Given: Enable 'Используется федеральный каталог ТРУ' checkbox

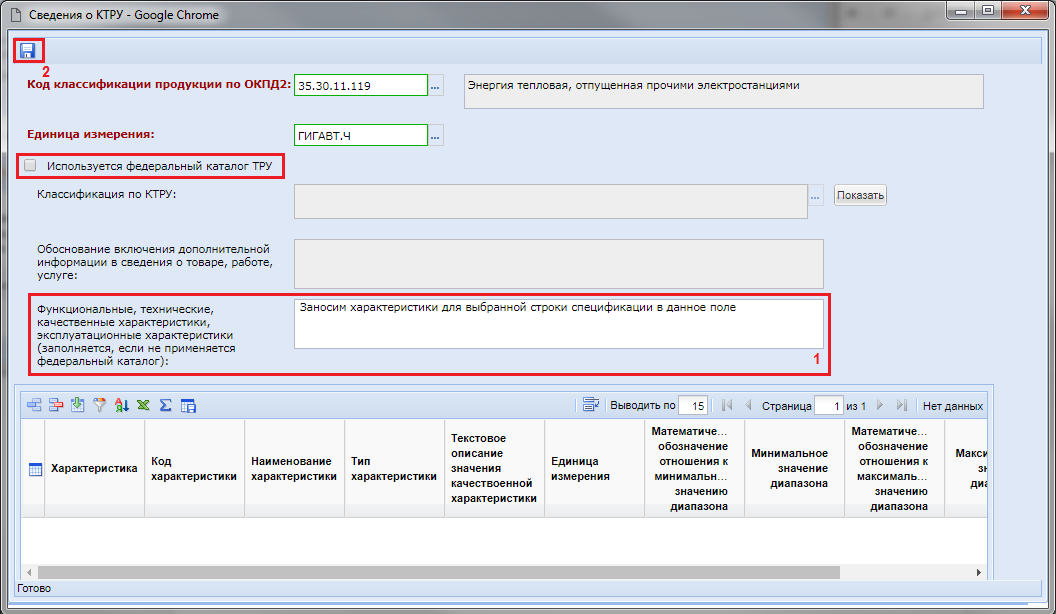Looking at the screenshot, I should 30,165.
